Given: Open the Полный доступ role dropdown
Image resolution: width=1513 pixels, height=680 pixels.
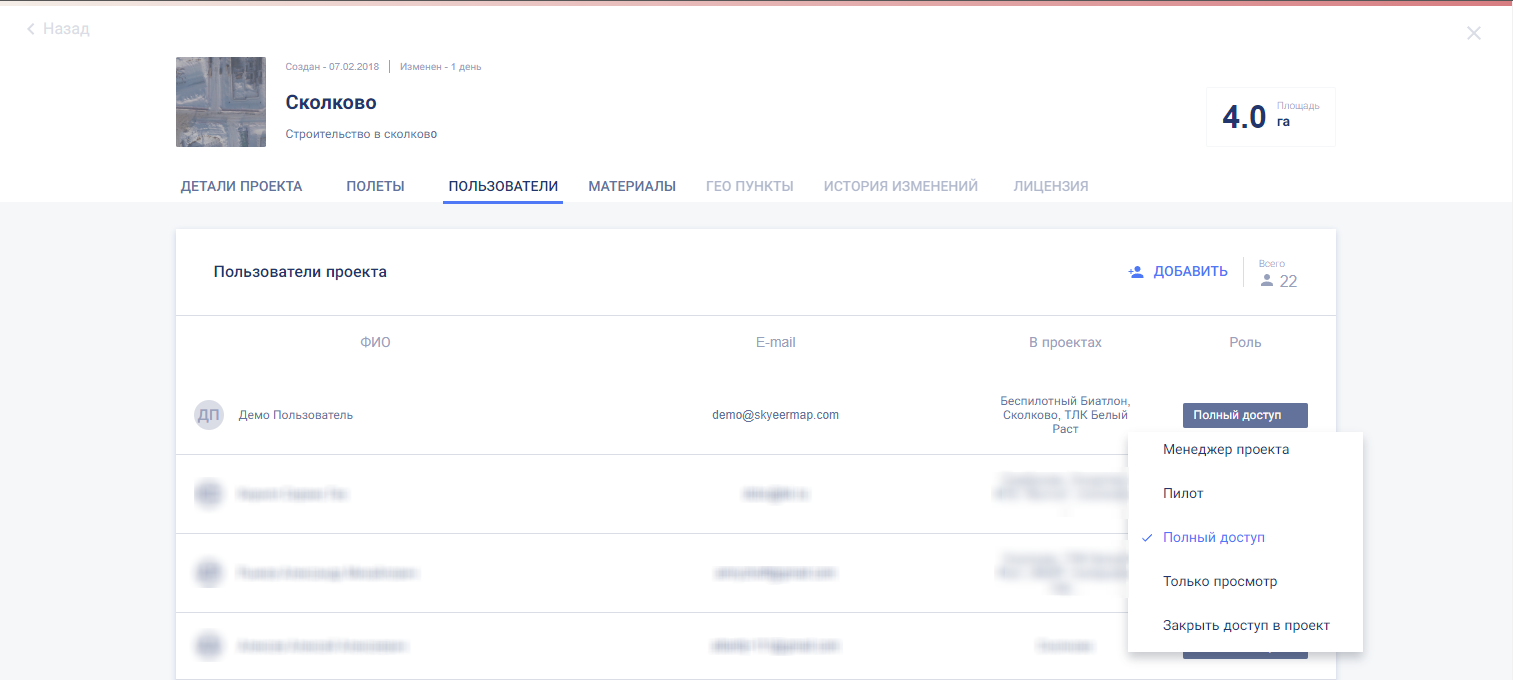Looking at the screenshot, I should [1244, 415].
